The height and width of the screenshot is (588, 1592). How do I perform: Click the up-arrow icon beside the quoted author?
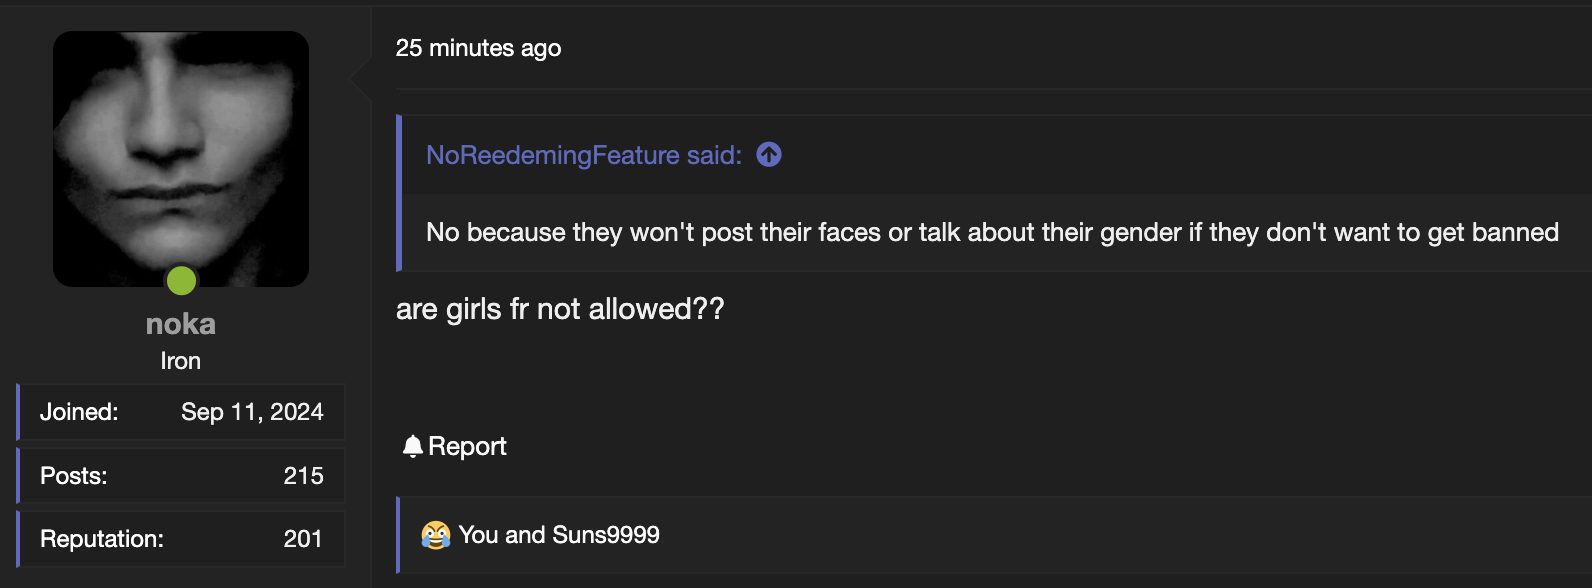coord(769,155)
